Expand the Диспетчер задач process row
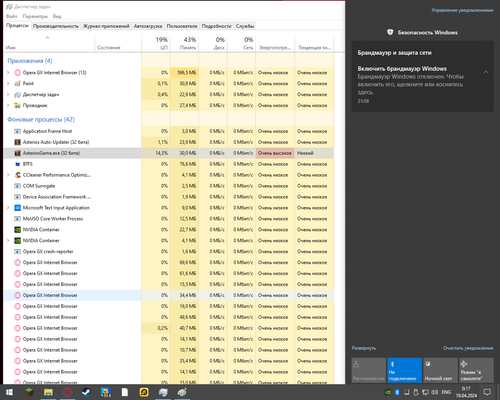Screen dimensions: 500x400 coord(8,94)
